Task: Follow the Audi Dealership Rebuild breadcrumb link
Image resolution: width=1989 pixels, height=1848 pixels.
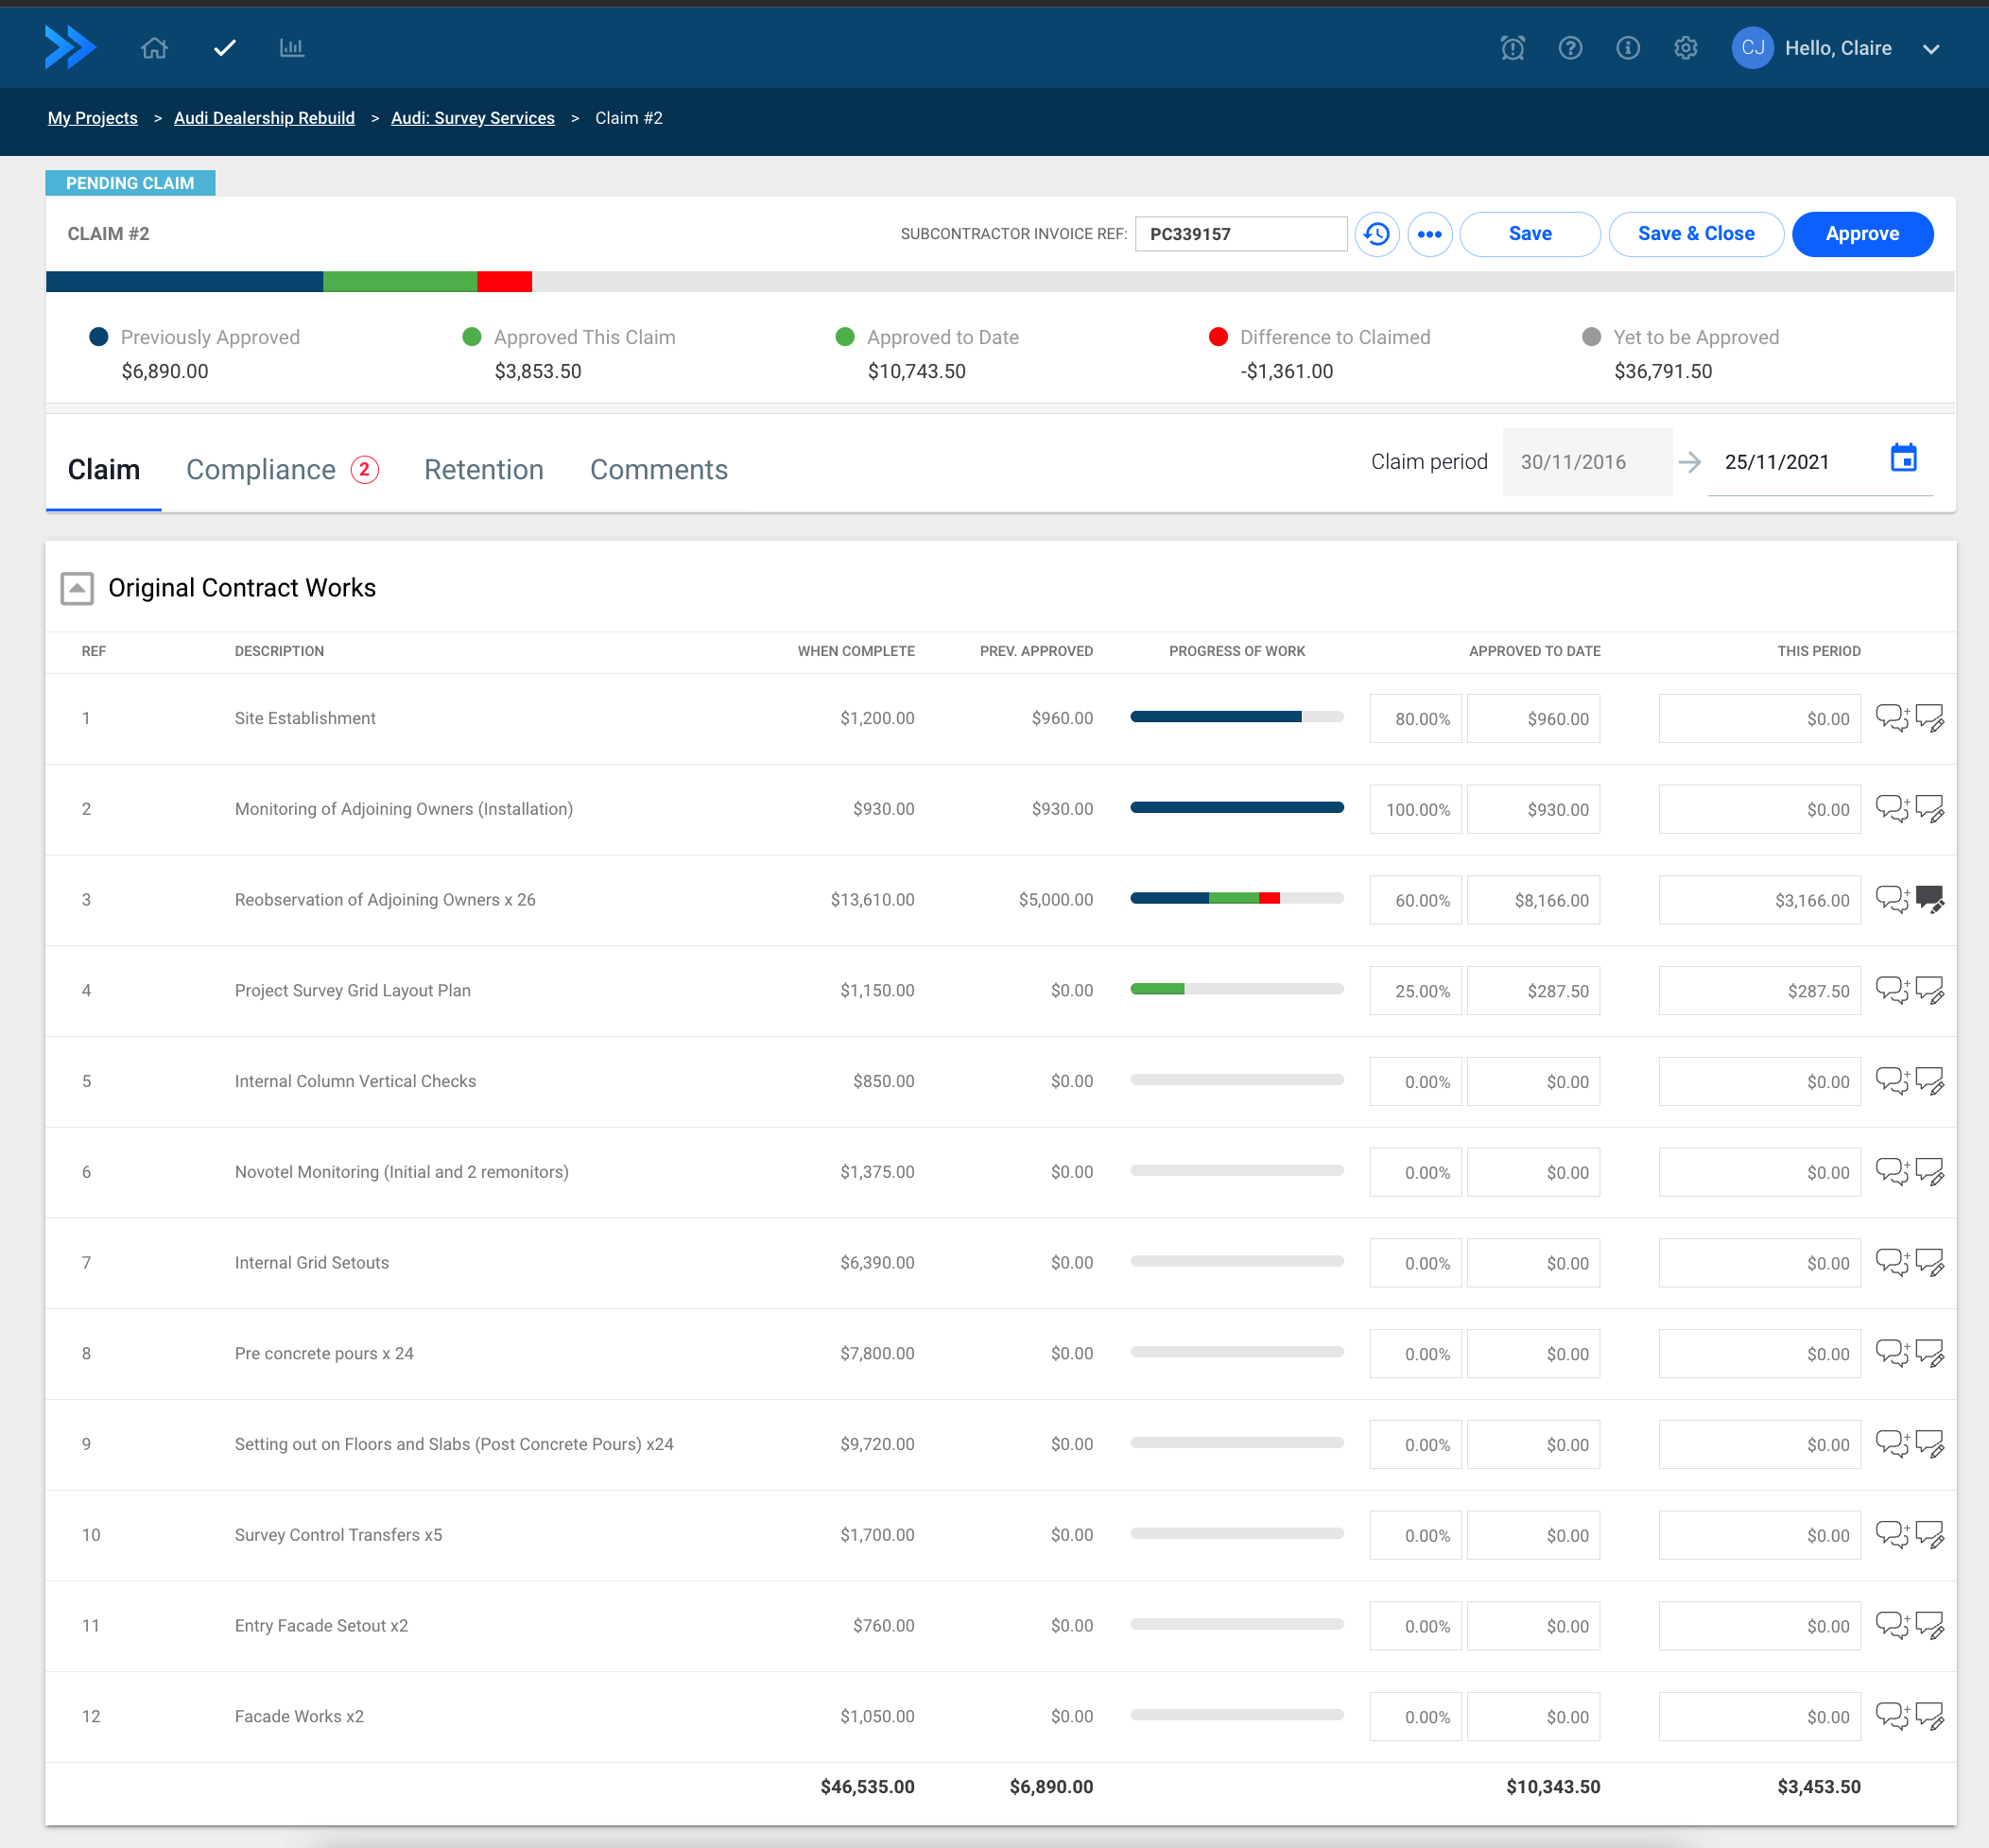Action: (264, 118)
